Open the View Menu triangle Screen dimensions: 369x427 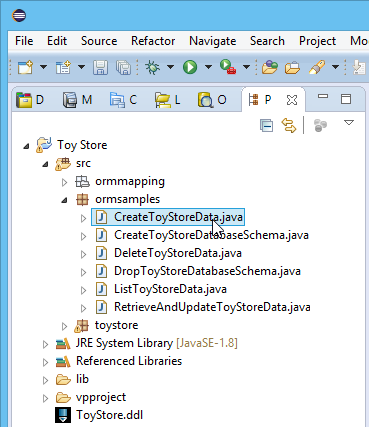tap(349, 123)
